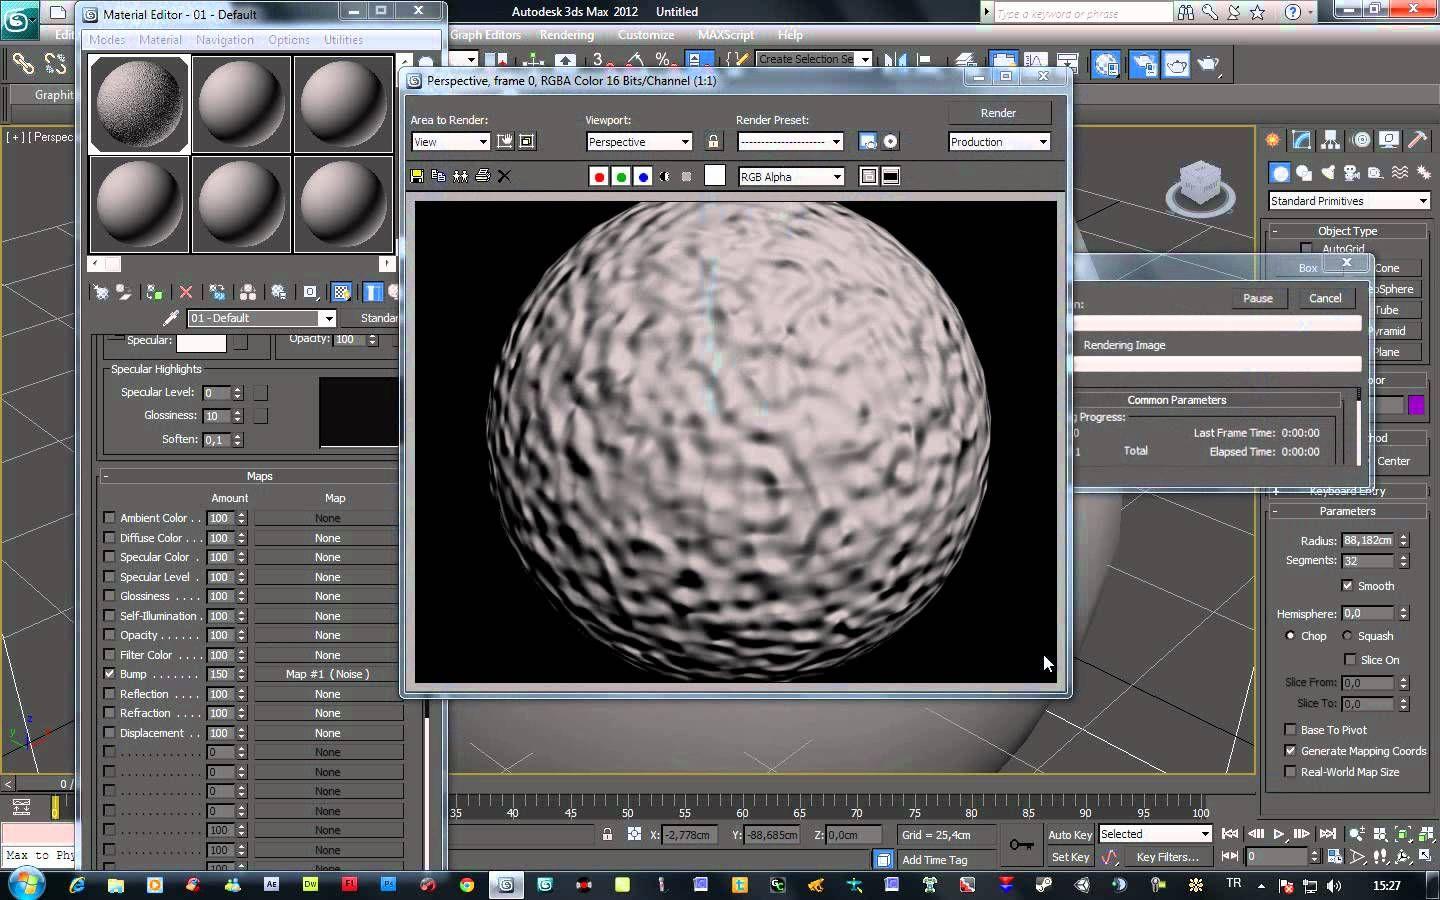
Task: Click the Key Filters button
Action: (1167, 857)
